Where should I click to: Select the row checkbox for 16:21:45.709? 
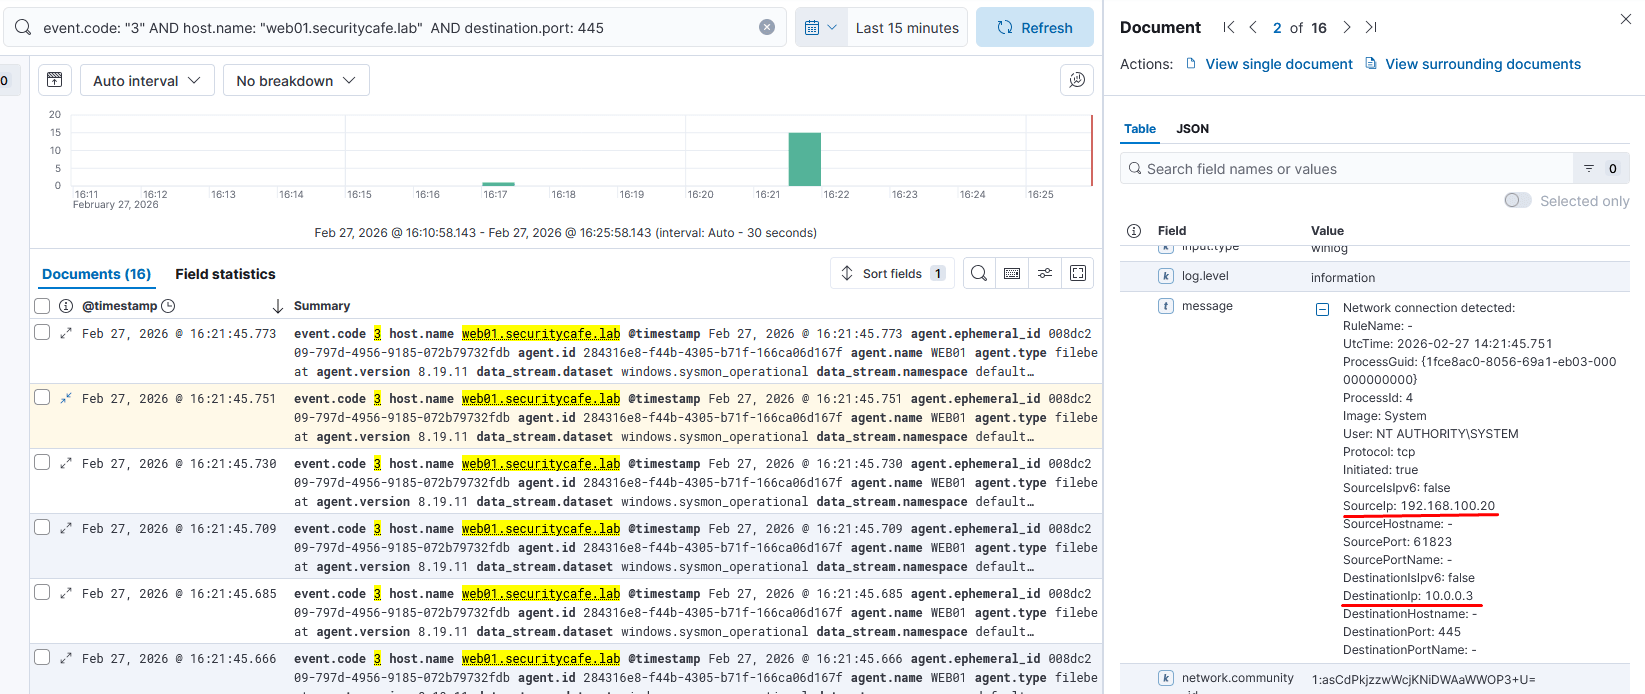pos(42,527)
